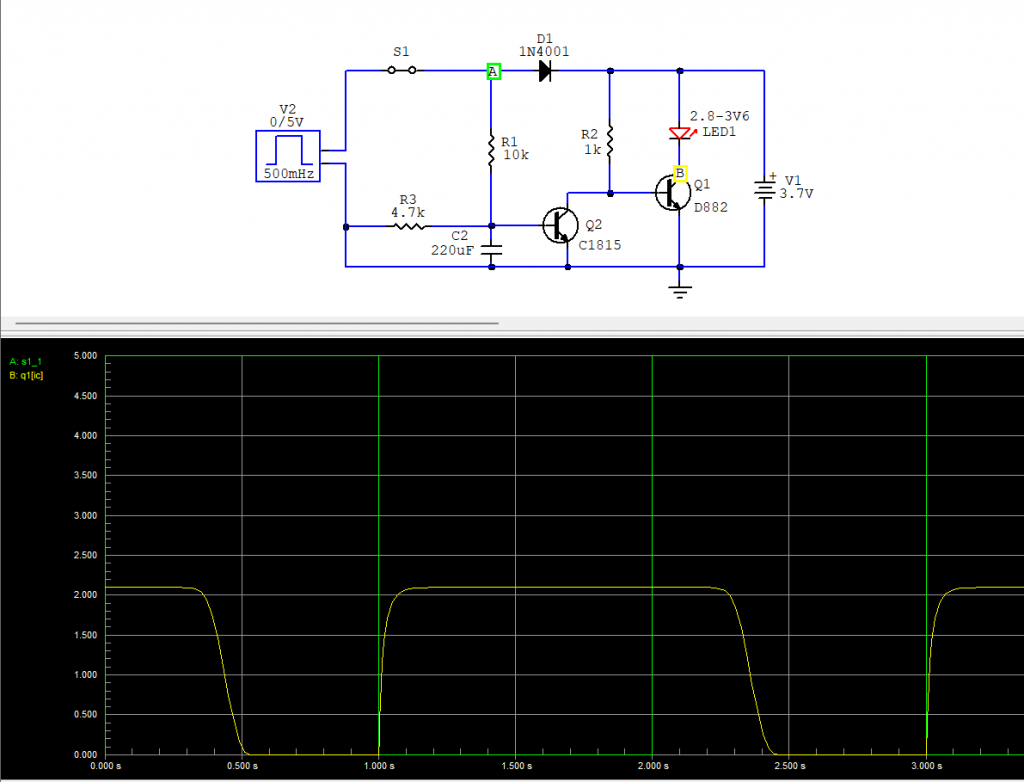This screenshot has height=782, width=1024.
Task: Click the 2.8-3V6 LED voltage label
Action: pyautogui.click(x=720, y=116)
